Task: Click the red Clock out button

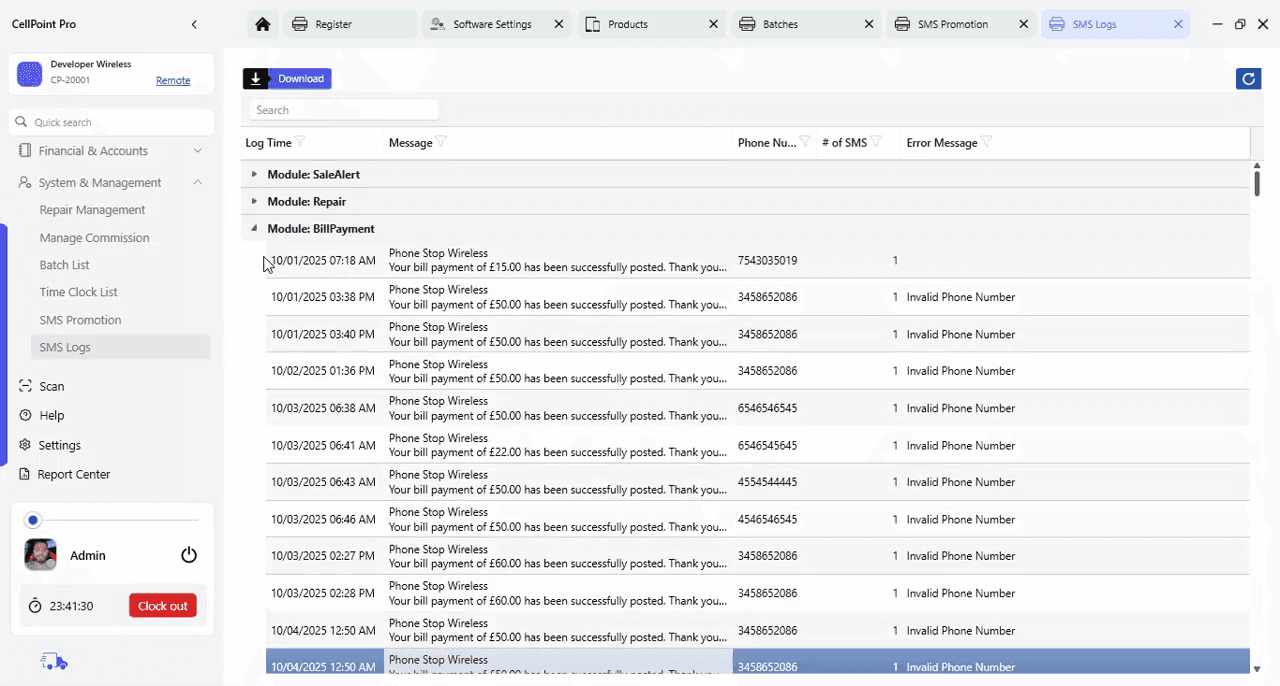Action: pos(163,606)
